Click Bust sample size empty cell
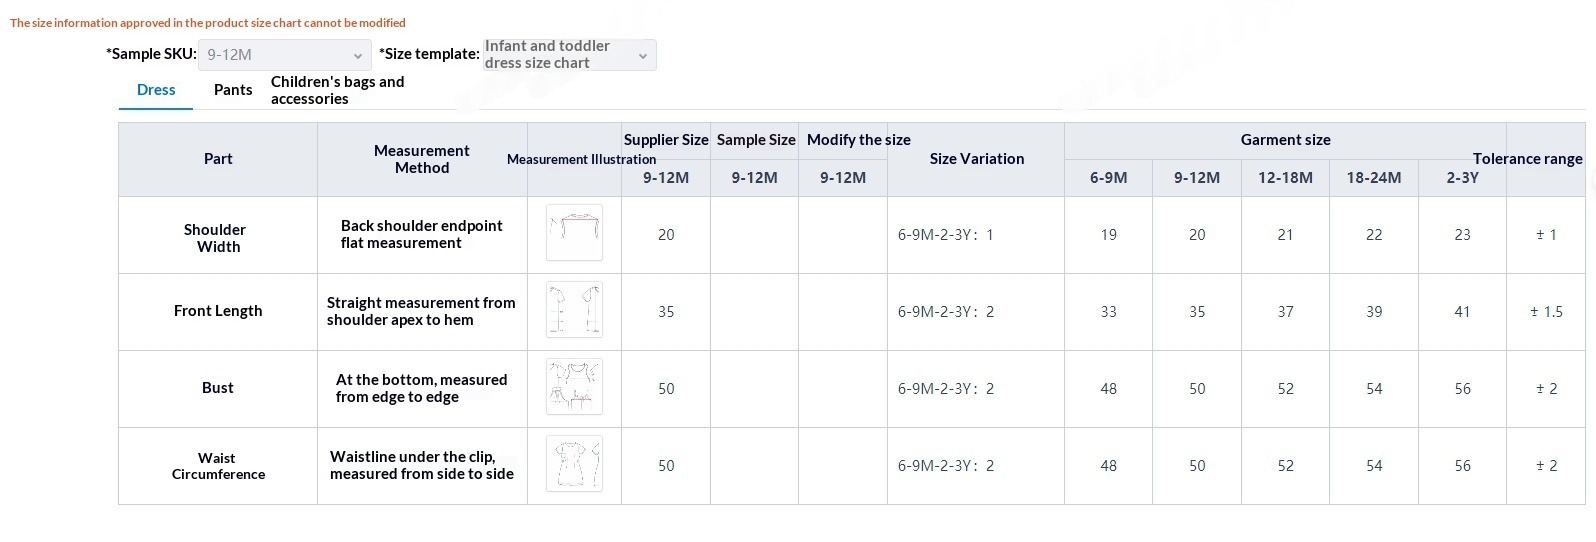The height and width of the screenshot is (542, 1596). tap(755, 389)
